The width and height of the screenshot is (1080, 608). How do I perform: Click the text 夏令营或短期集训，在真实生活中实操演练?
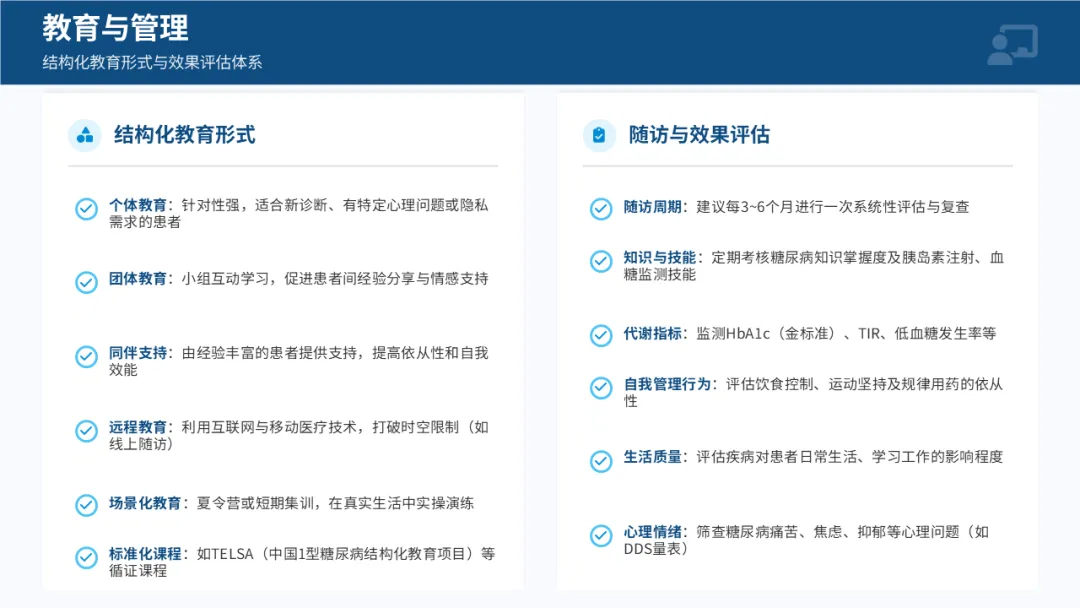tap(335, 503)
